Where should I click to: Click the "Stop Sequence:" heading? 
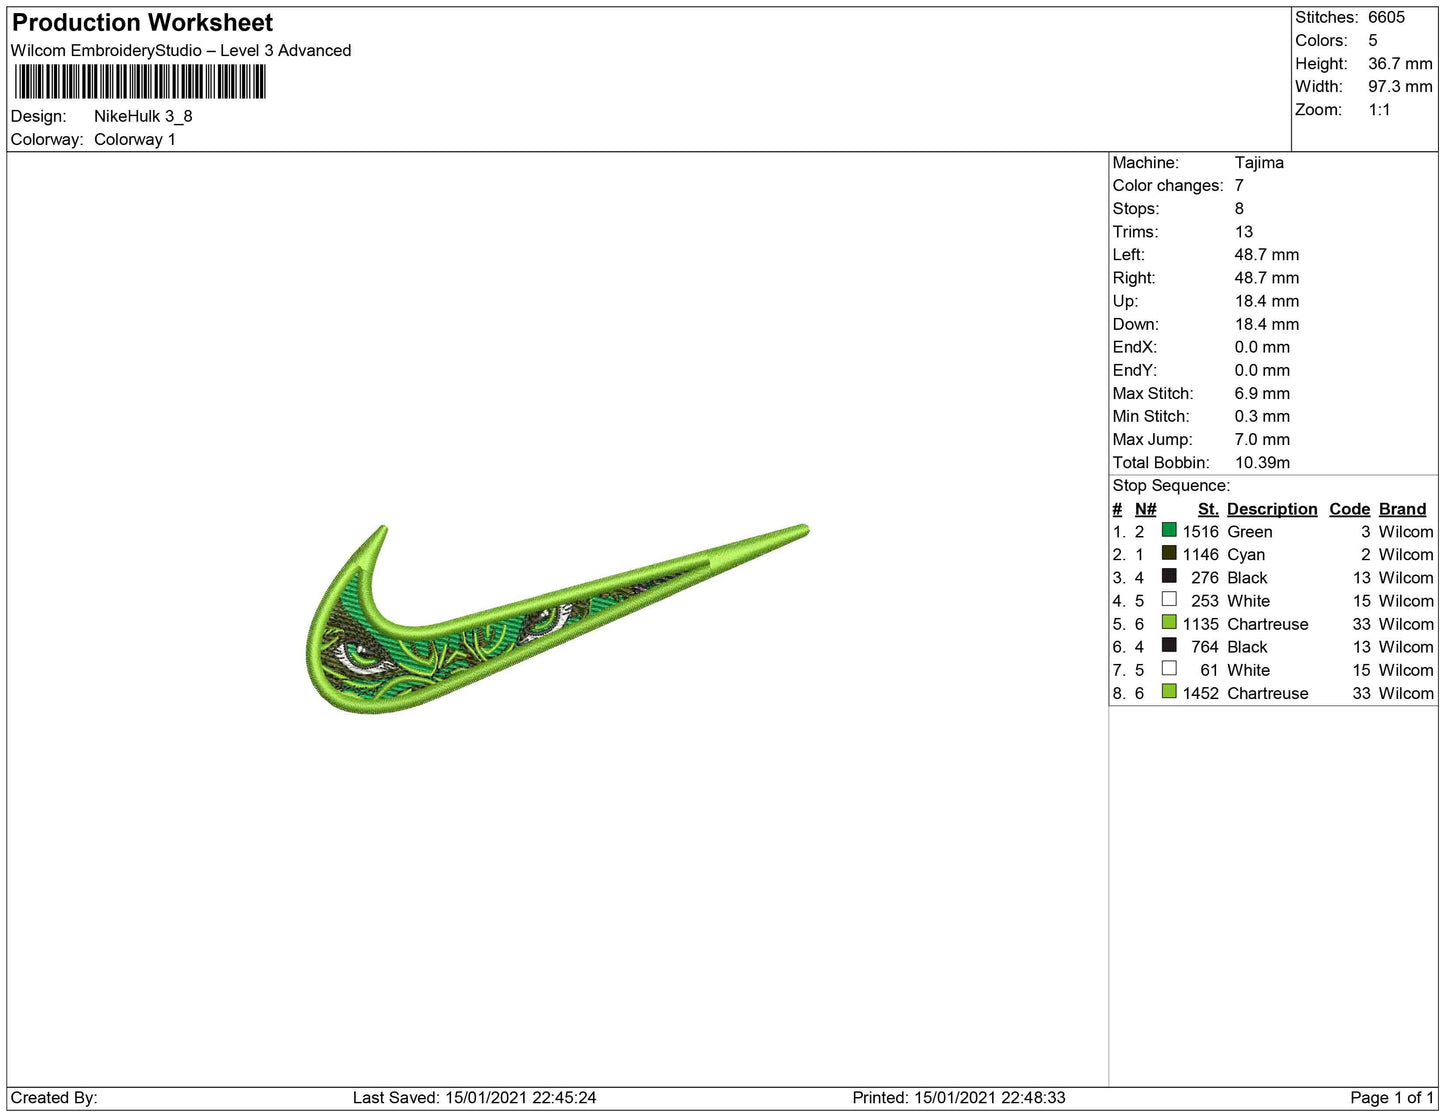(x=1171, y=485)
